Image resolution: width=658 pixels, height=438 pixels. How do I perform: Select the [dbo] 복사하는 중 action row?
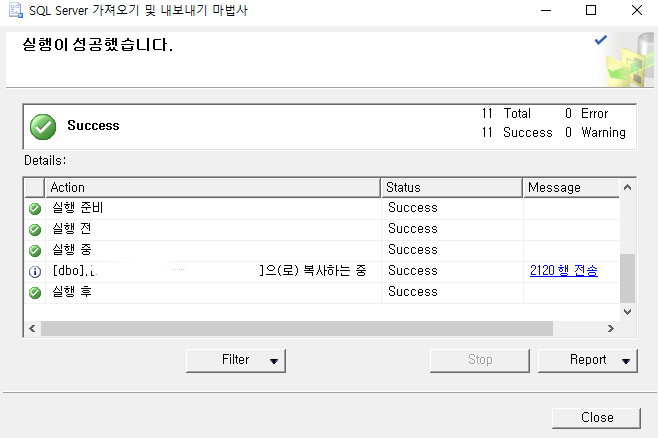pyautogui.click(x=209, y=271)
